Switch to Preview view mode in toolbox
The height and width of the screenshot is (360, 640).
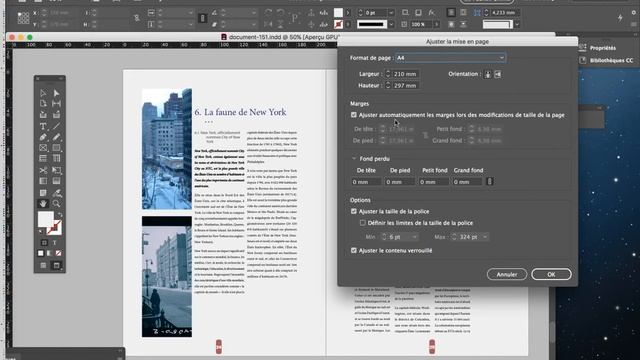(56, 265)
